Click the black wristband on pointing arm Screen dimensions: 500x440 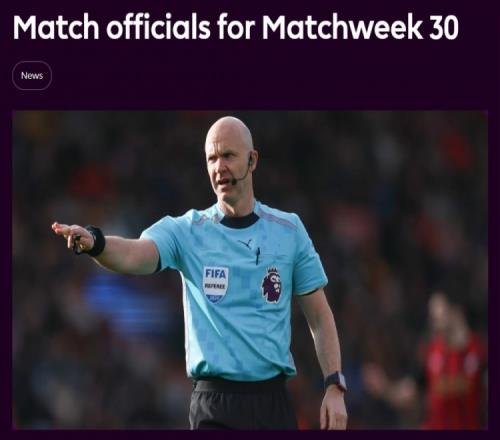pos(96,241)
